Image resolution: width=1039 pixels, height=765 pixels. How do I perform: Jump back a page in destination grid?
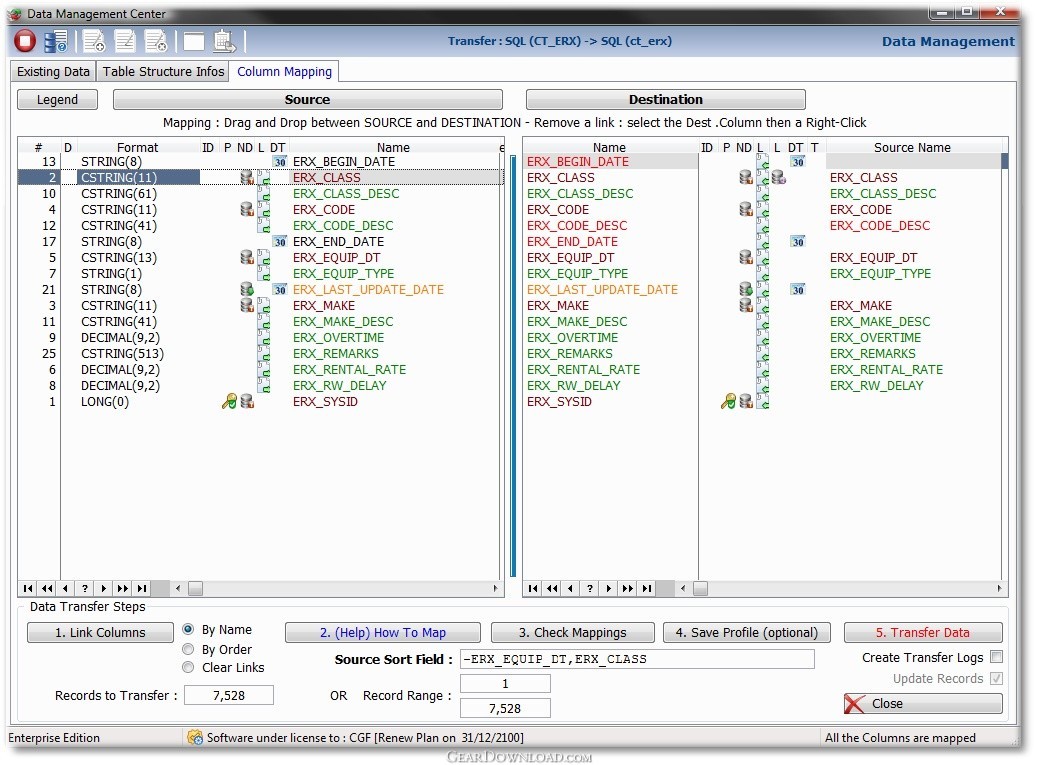tap(552, 588)
